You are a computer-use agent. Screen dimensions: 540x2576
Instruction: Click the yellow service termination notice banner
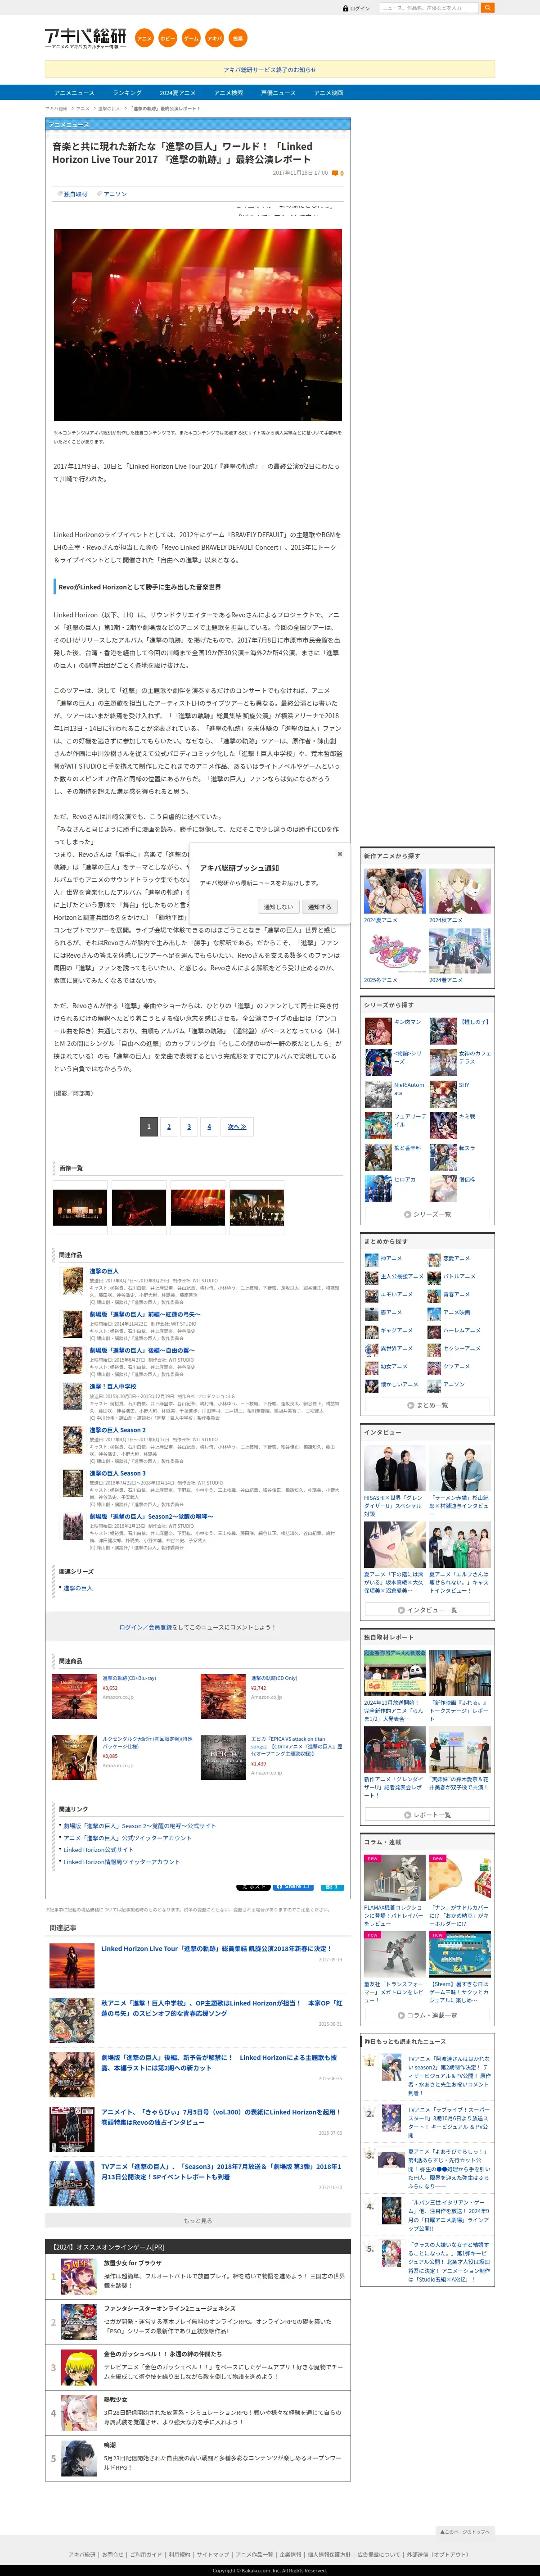coord(270,70)
